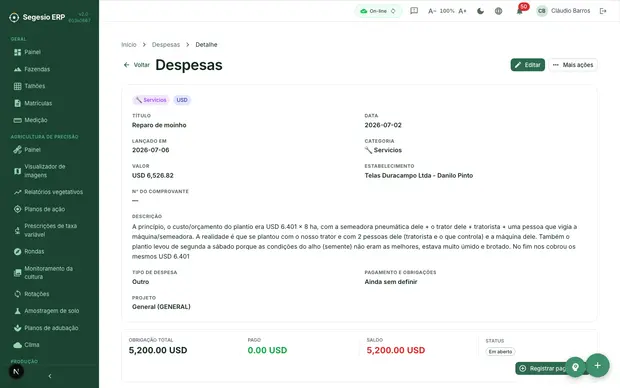620x388 pixels.
Task: Open notifications bell with 50 badge
Action: [x=520, y=10]
